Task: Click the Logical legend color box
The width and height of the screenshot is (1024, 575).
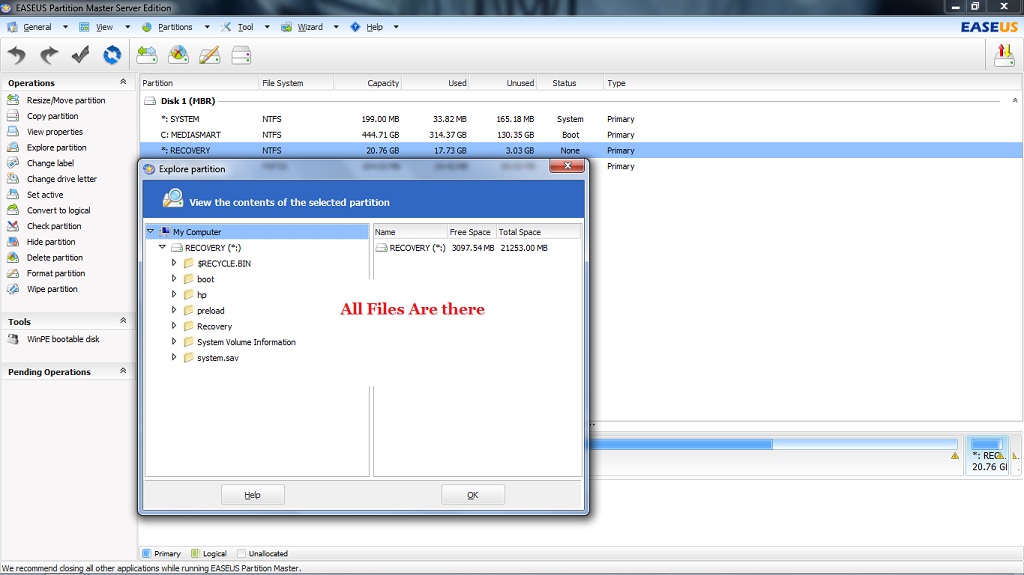Action: [195, 553]
